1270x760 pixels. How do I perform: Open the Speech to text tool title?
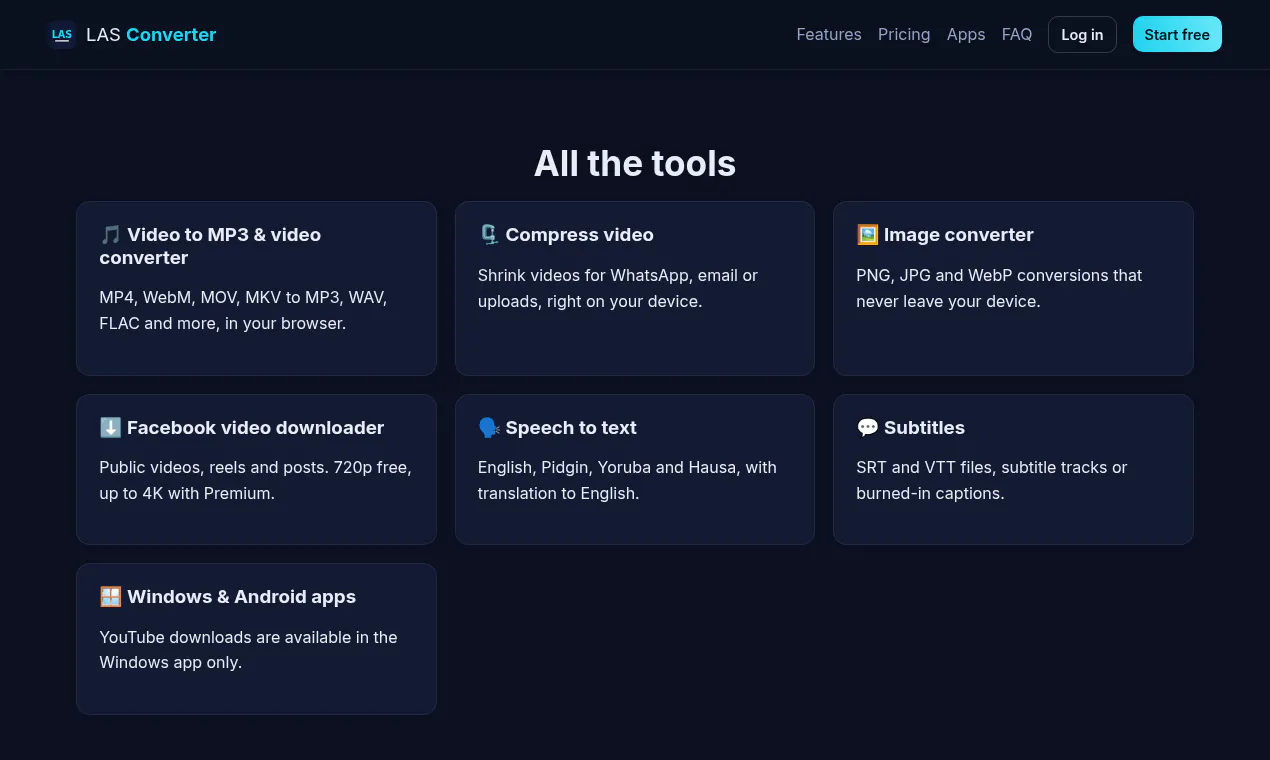pos(571,428)
